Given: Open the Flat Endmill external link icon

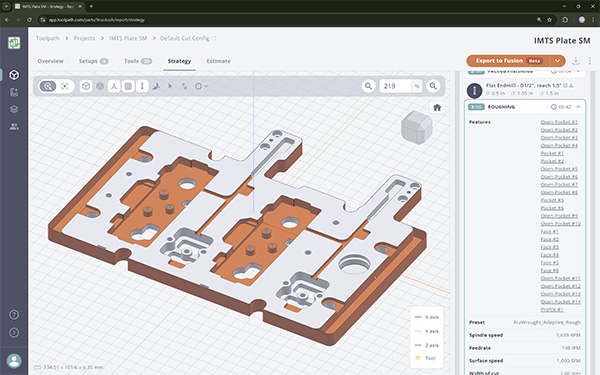Looking at the screenshot, I should tap(565, 85).
